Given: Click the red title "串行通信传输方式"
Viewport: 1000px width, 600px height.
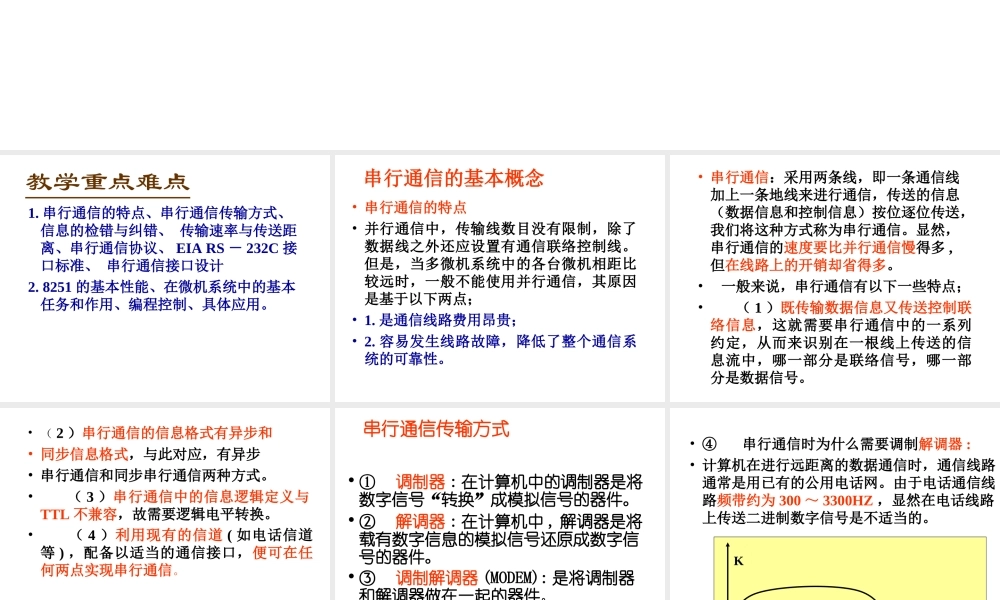Looking at the screenshot, I should 438,428.
